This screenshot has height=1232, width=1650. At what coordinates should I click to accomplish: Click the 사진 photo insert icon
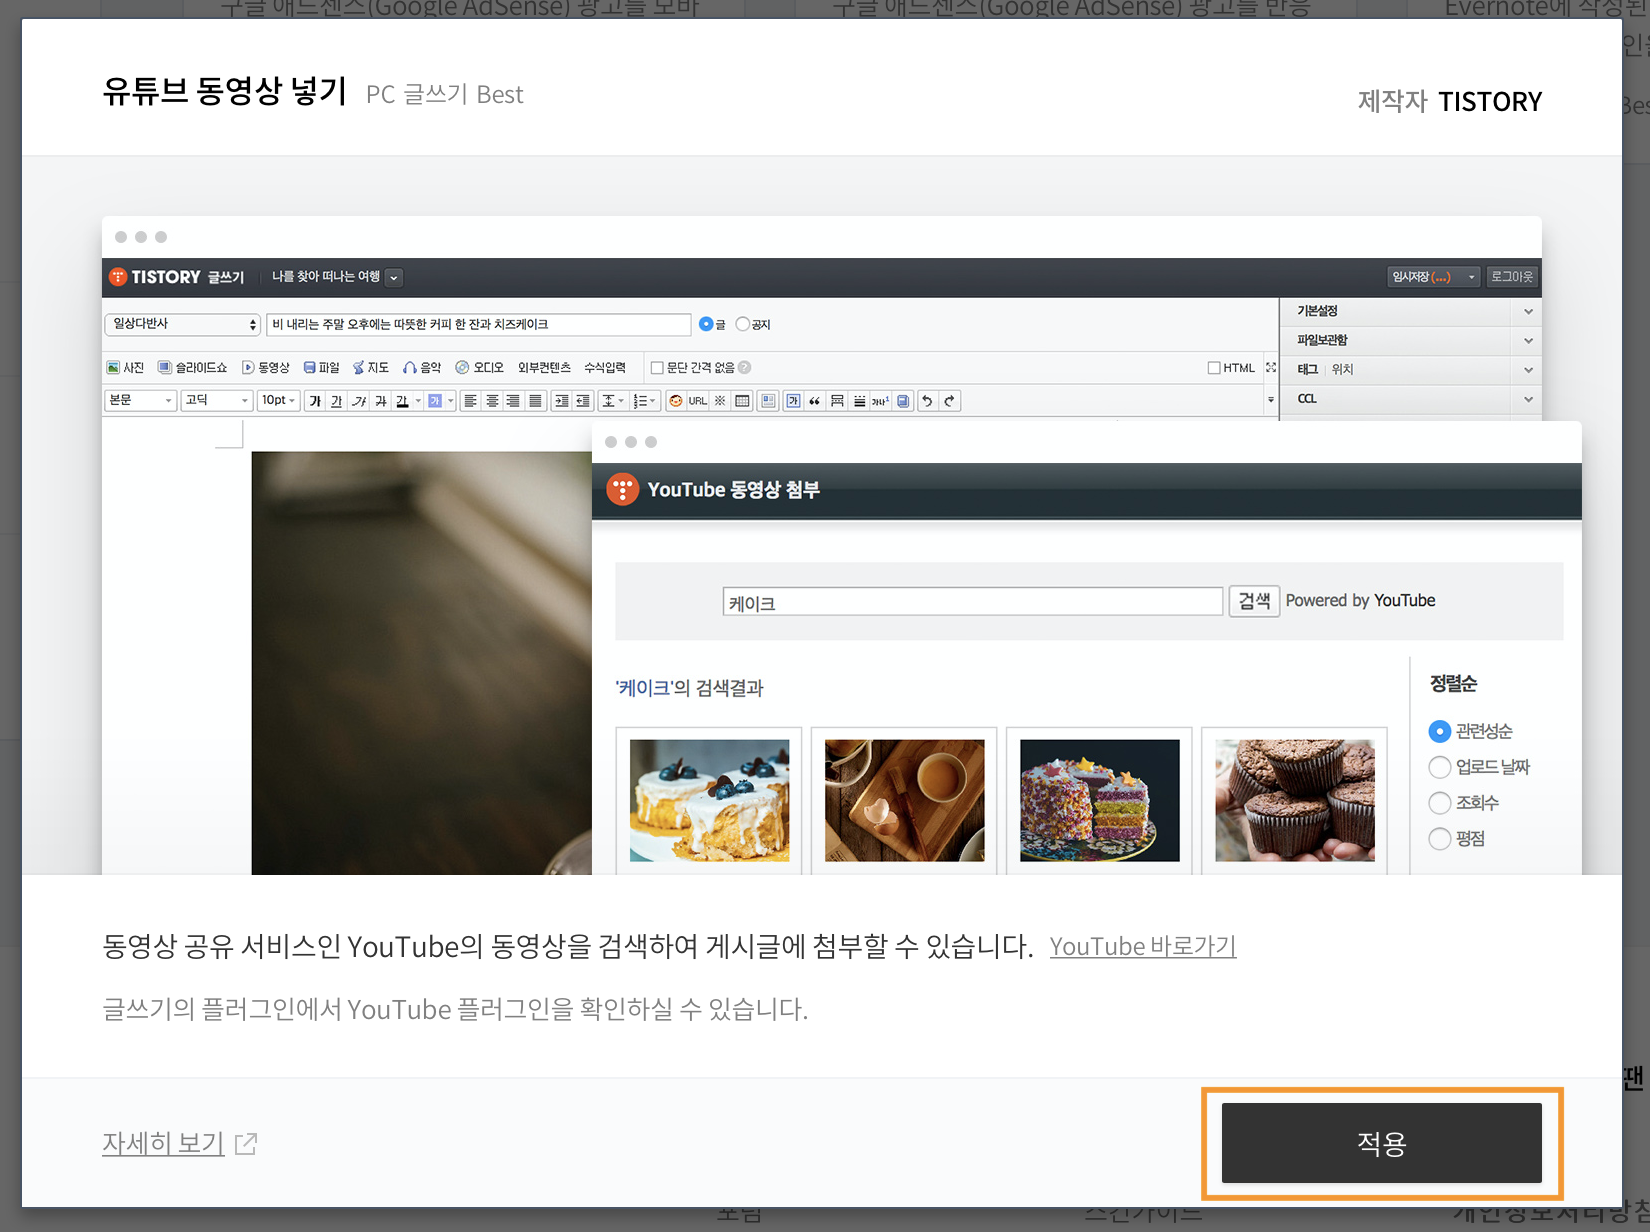126,368
